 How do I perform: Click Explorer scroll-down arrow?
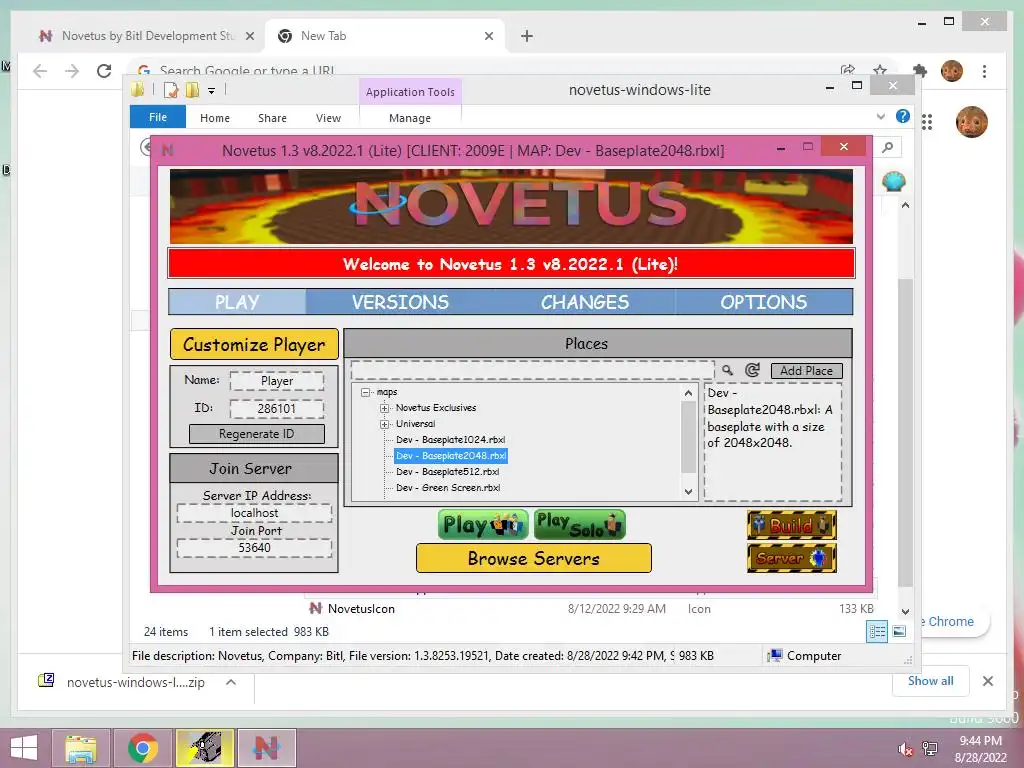905,612
